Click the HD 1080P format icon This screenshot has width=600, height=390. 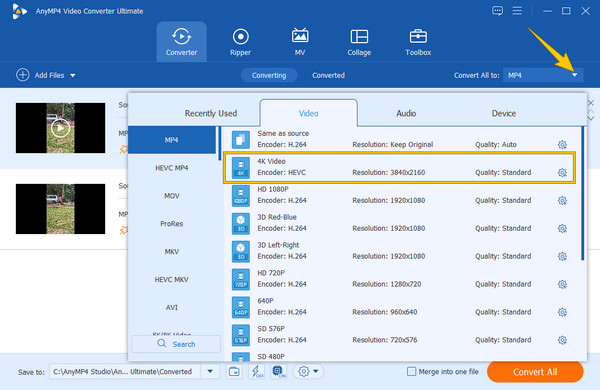tap(241, 196)
